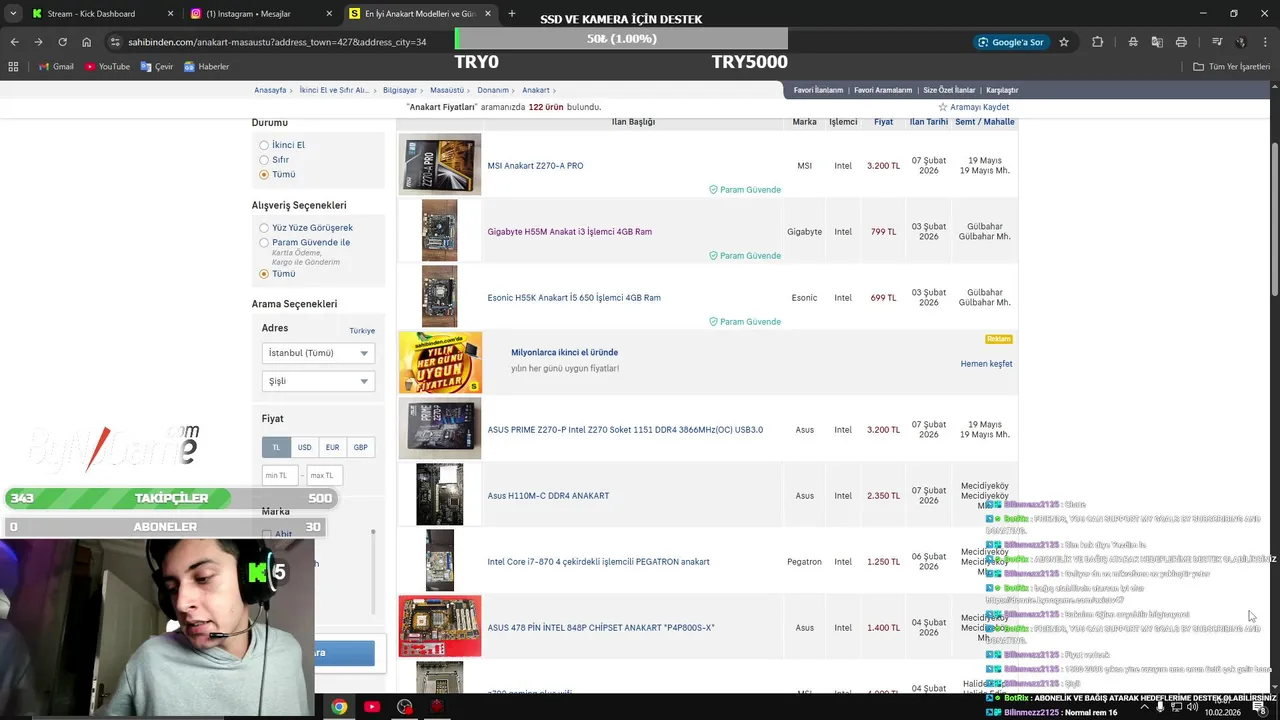Open the ASUS PRIME Z270-P listing thumbnail

tap(440, 429)
